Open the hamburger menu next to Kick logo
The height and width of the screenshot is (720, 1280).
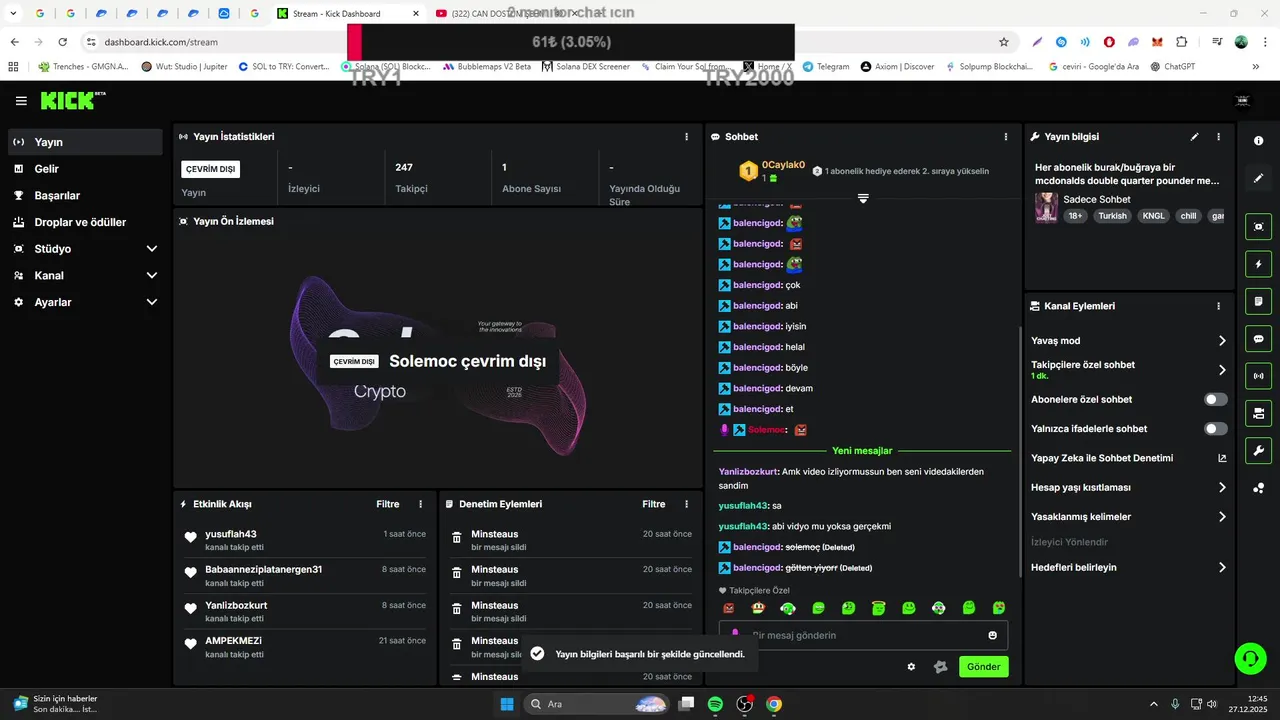click(x=21, y=101)
